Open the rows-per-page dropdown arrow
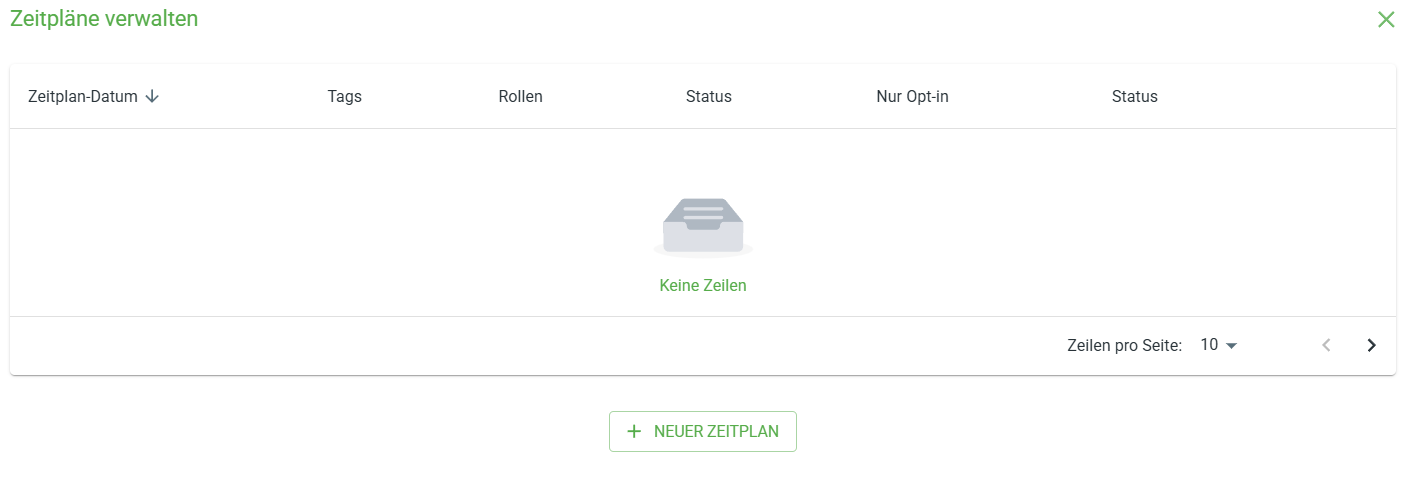The width and height of the screenshot is (1412, 478). click(1231, 345)
